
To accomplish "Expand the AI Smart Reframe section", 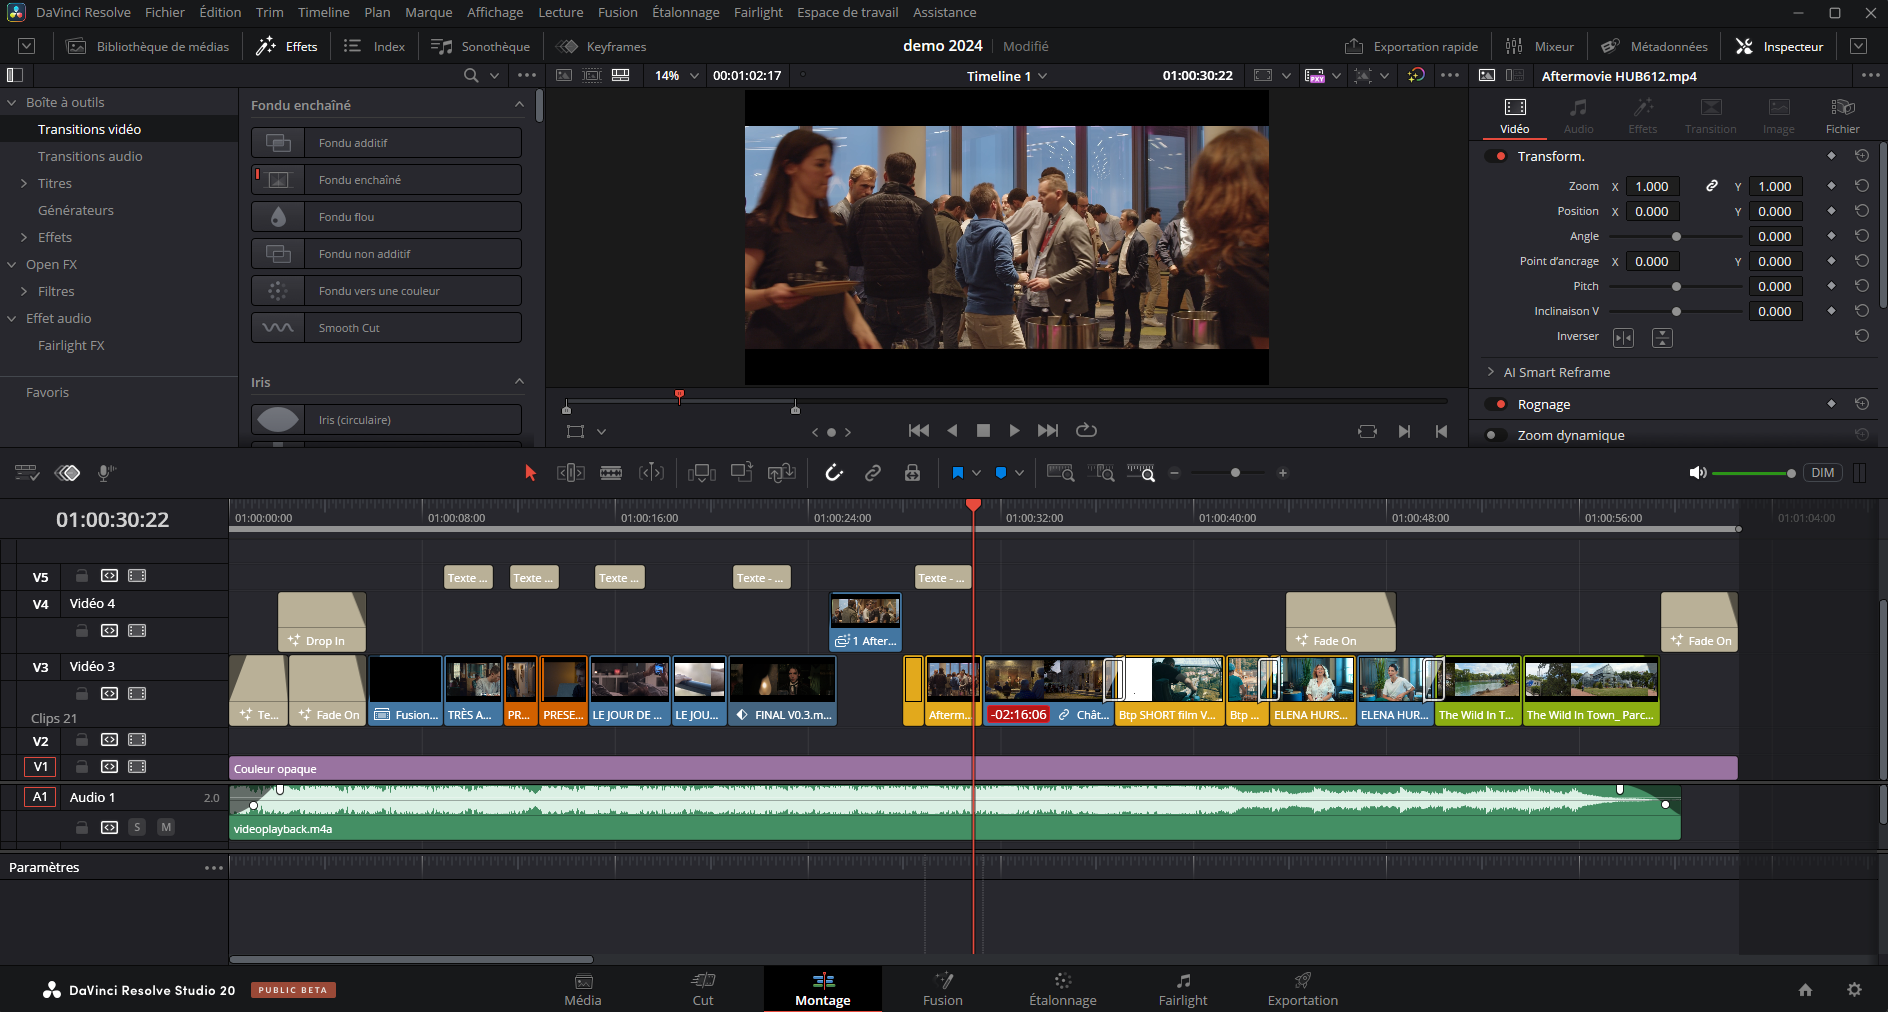I will coord(1491,372).
